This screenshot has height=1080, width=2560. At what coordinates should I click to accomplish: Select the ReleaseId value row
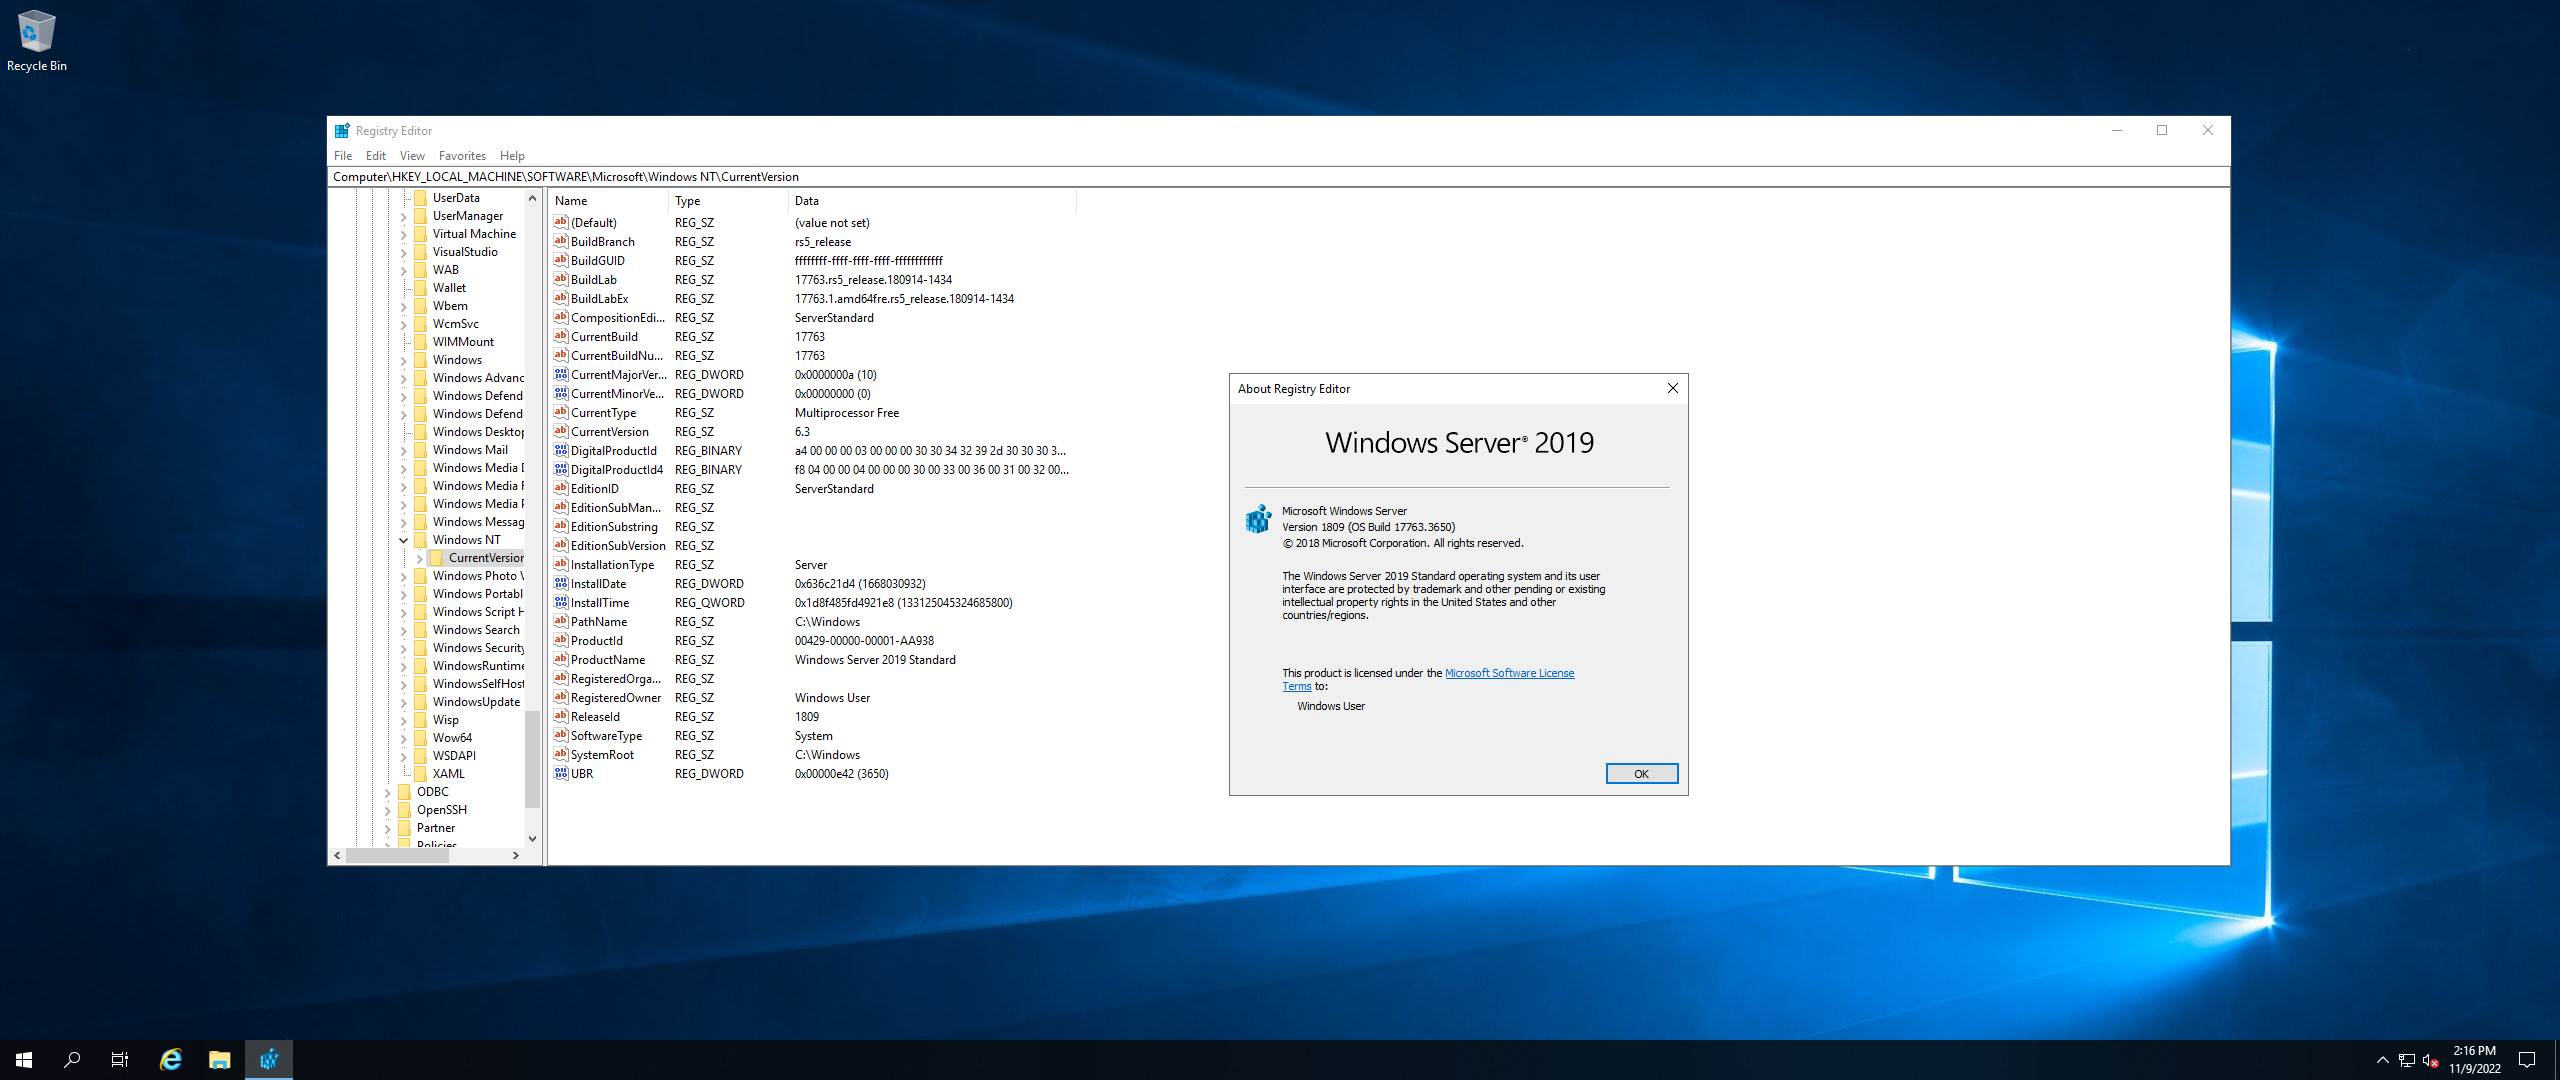pyautogui.click(x=812, y=716)
